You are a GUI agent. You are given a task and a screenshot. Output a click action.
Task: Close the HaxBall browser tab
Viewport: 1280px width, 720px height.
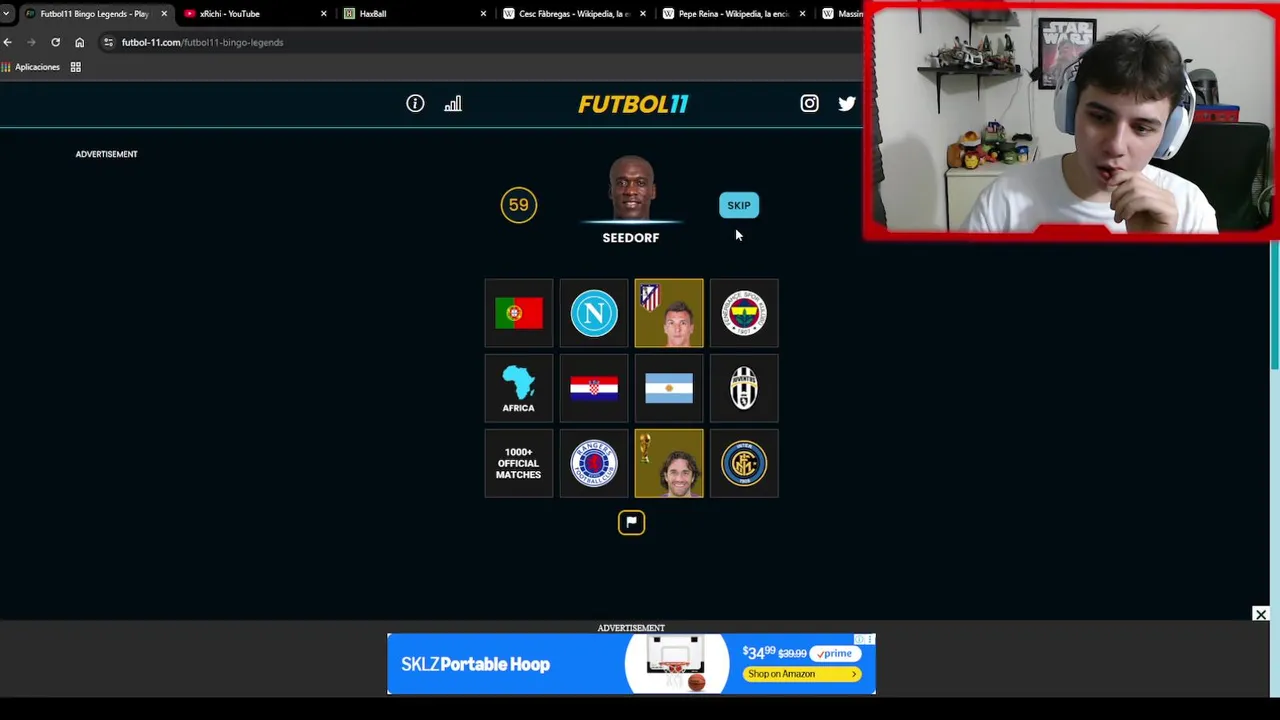(483, 14)
